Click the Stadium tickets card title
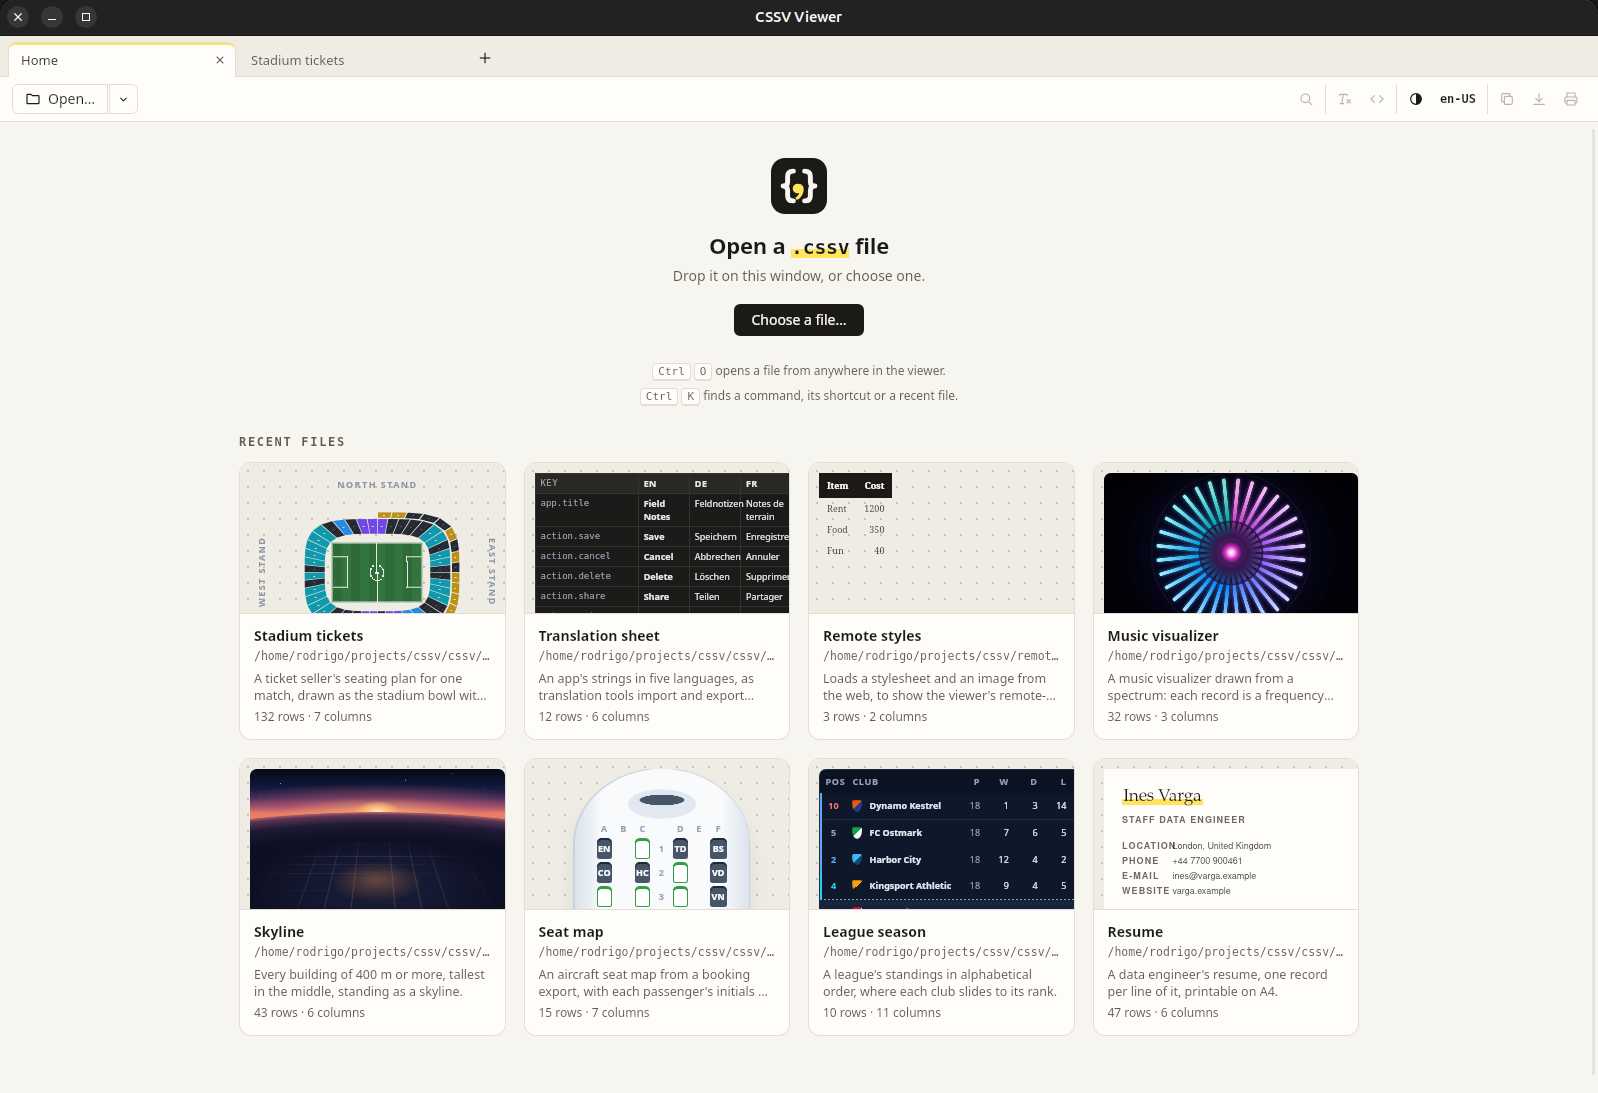The height and width of the screenshot is (1093, 1598). (308, 636)
